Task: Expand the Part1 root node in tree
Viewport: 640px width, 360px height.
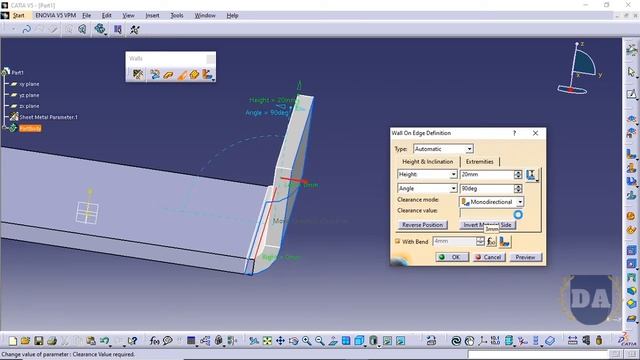Action: pyautogui.click(x=5, y=72)
